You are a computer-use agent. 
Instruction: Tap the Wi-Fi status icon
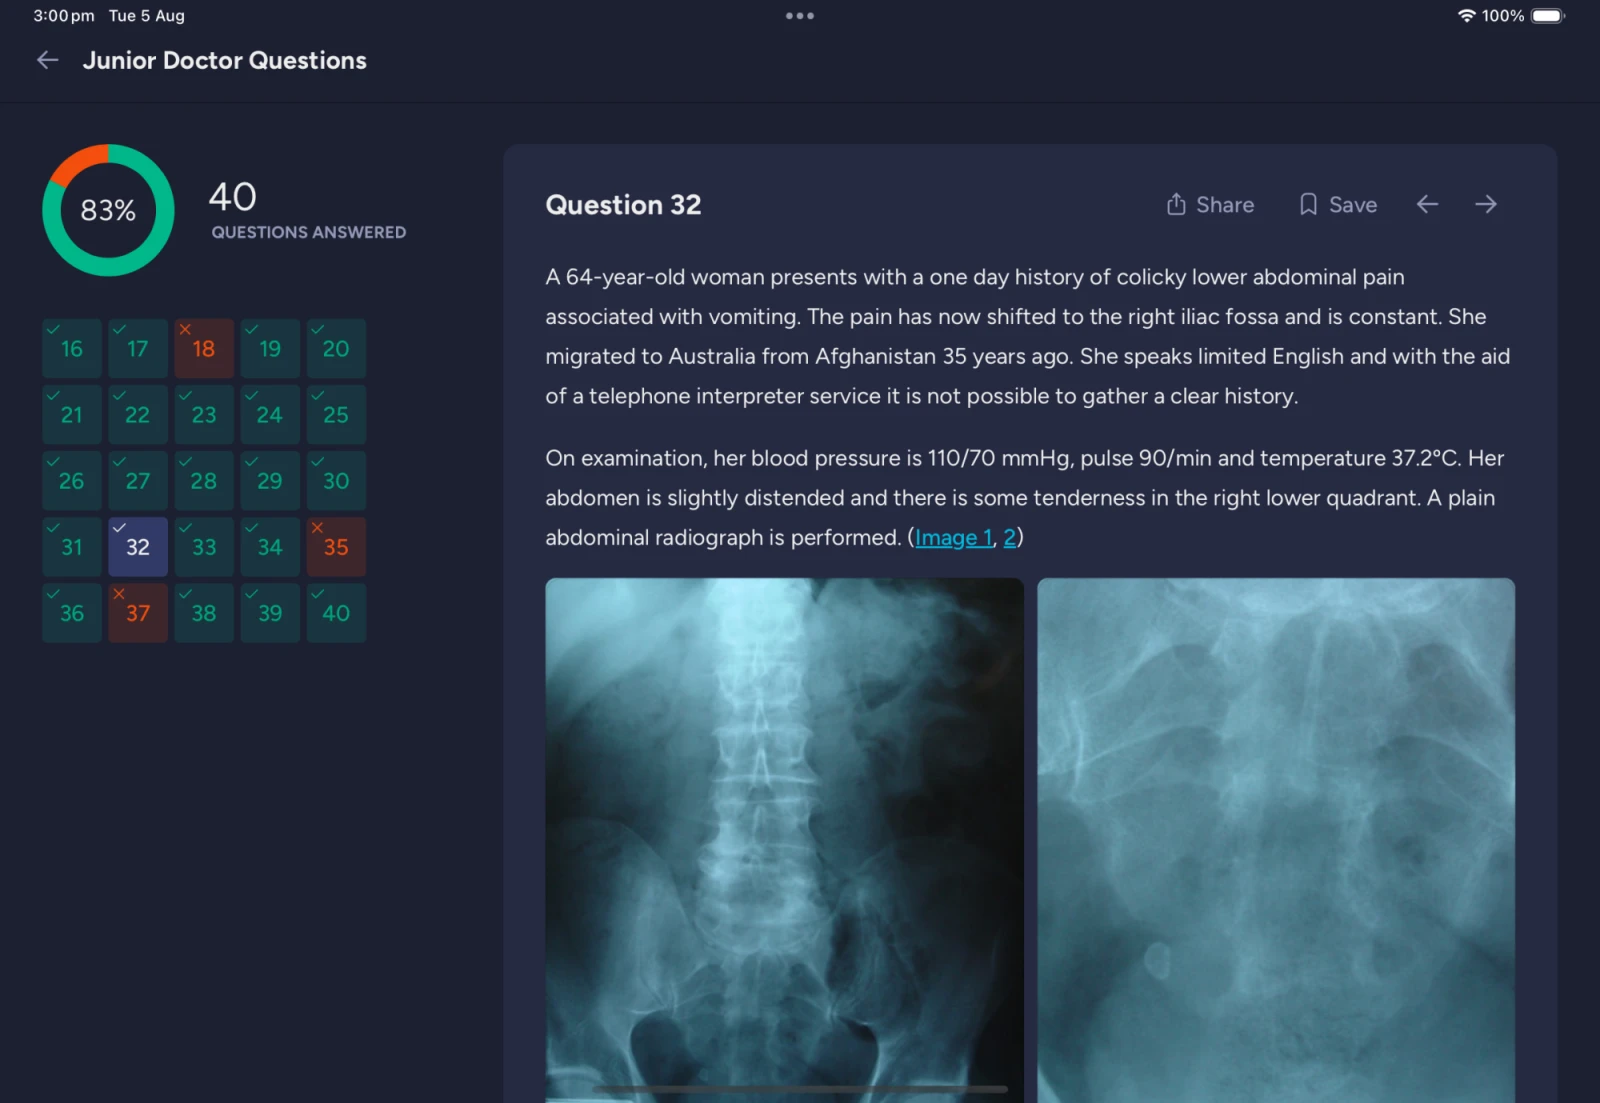1466,16
